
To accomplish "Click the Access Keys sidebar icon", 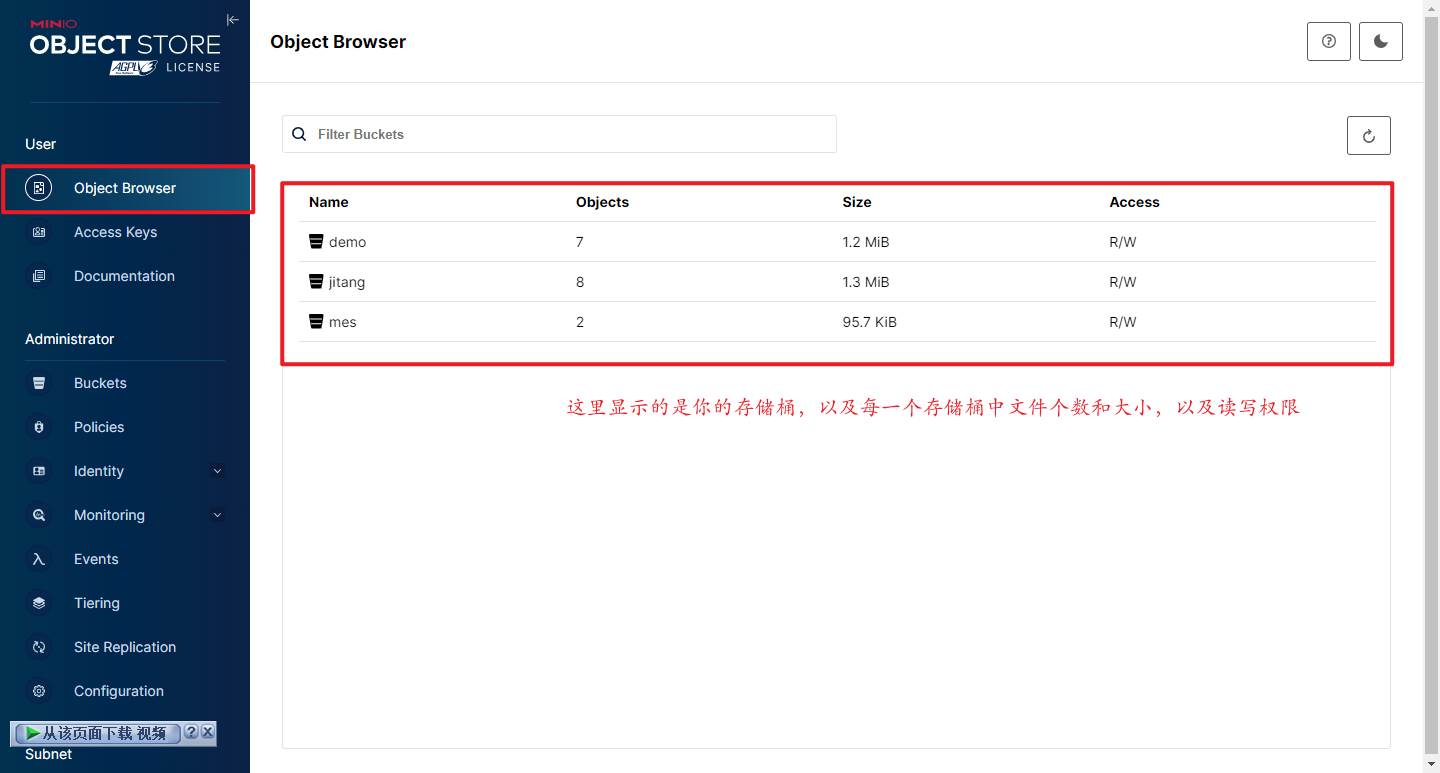I will [39, 232].
